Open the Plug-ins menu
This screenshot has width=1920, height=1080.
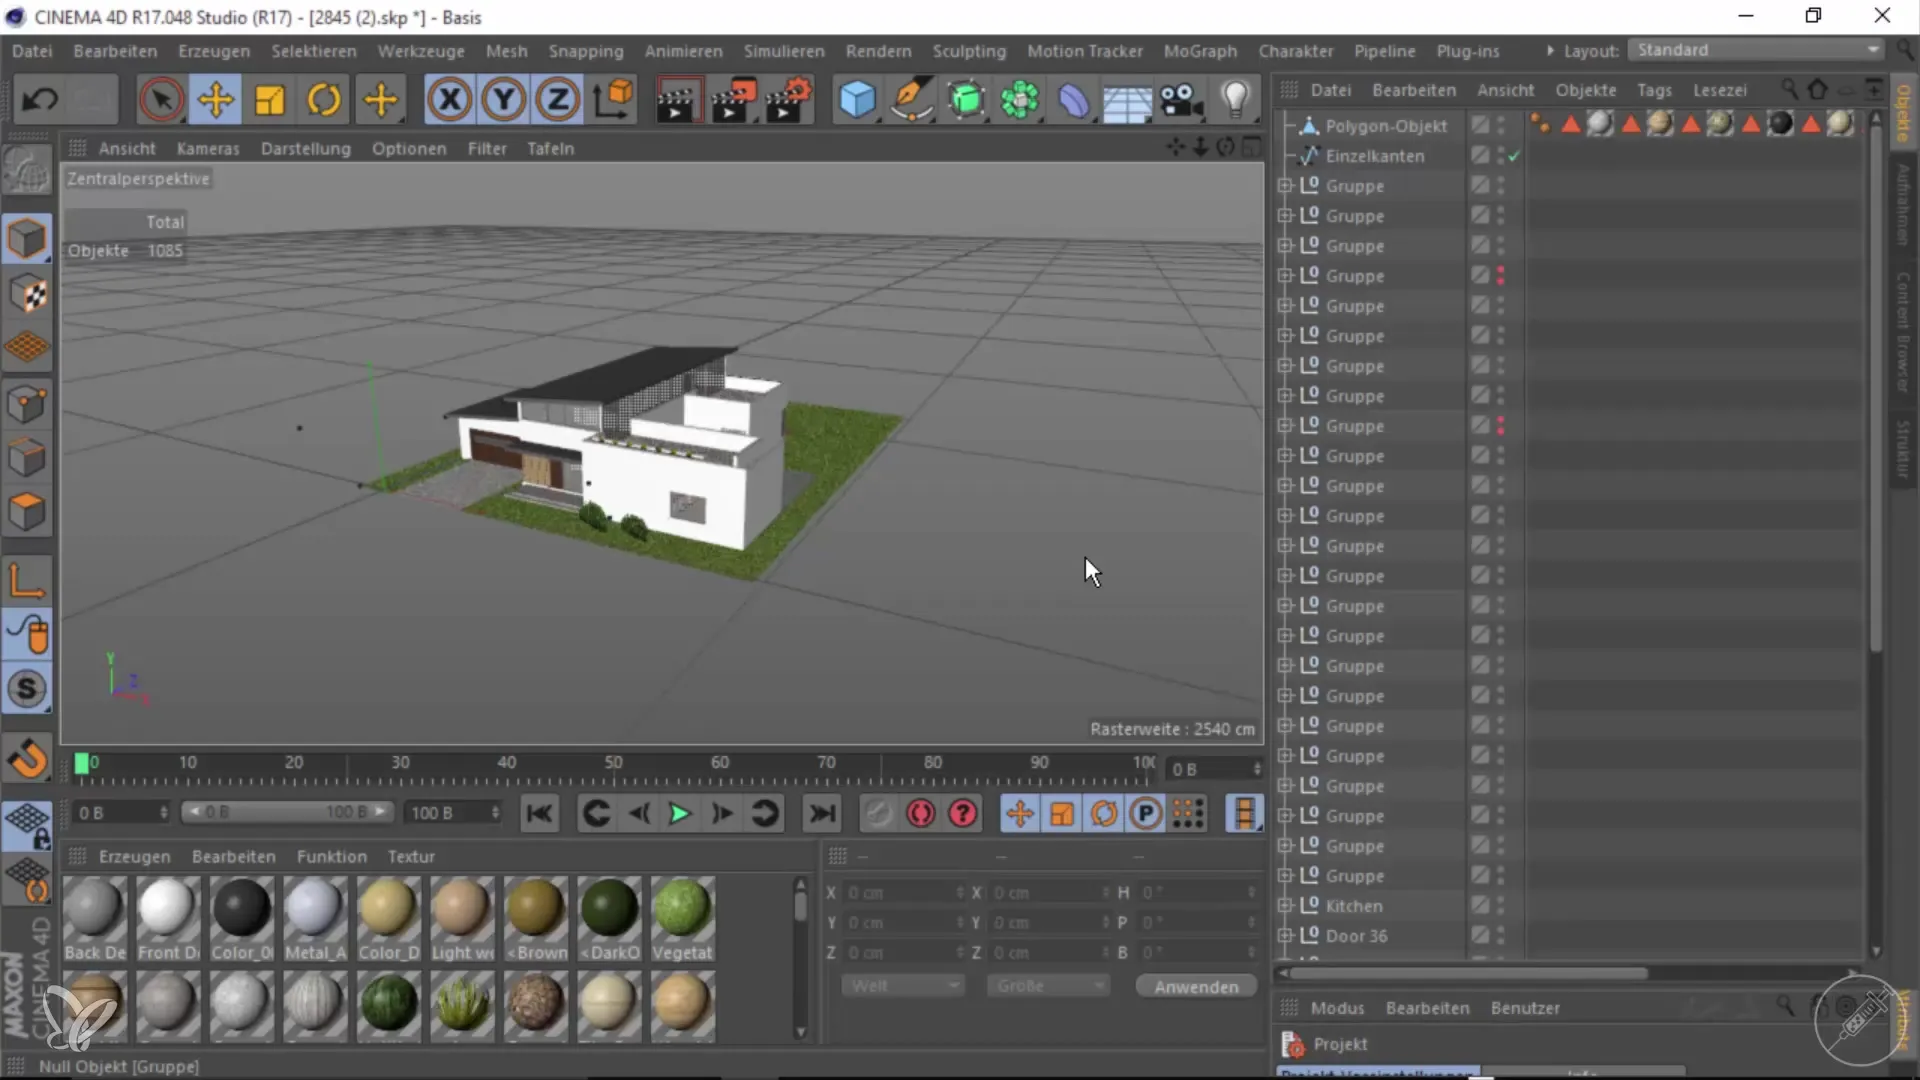(x=1467, y=51)
